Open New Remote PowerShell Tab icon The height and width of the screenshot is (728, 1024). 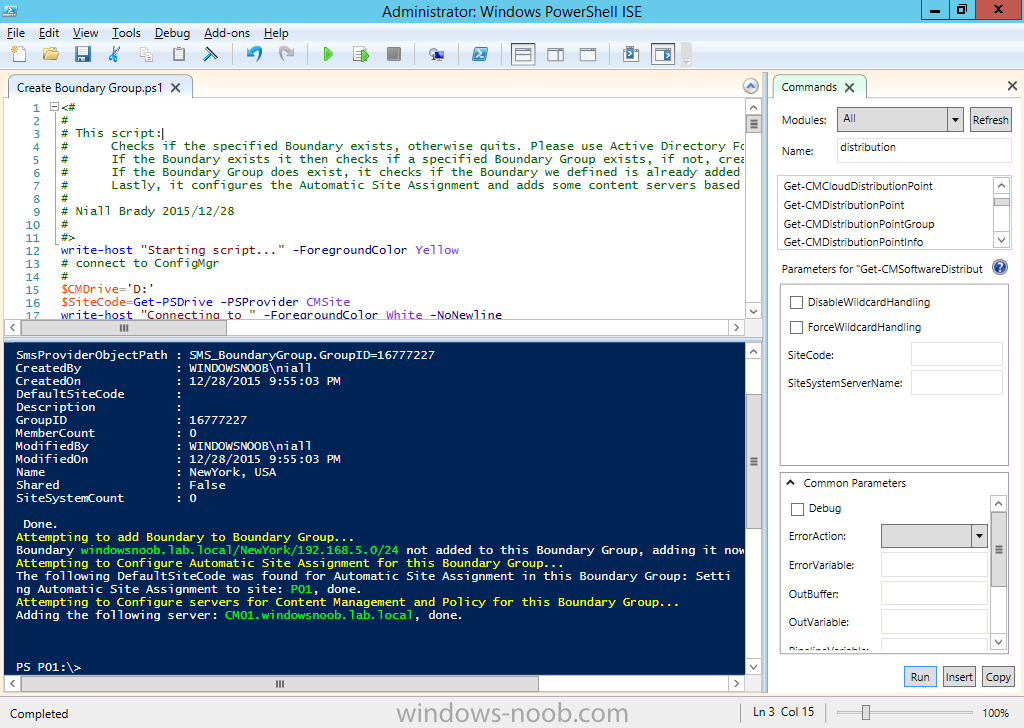click(x=436, y=54)
